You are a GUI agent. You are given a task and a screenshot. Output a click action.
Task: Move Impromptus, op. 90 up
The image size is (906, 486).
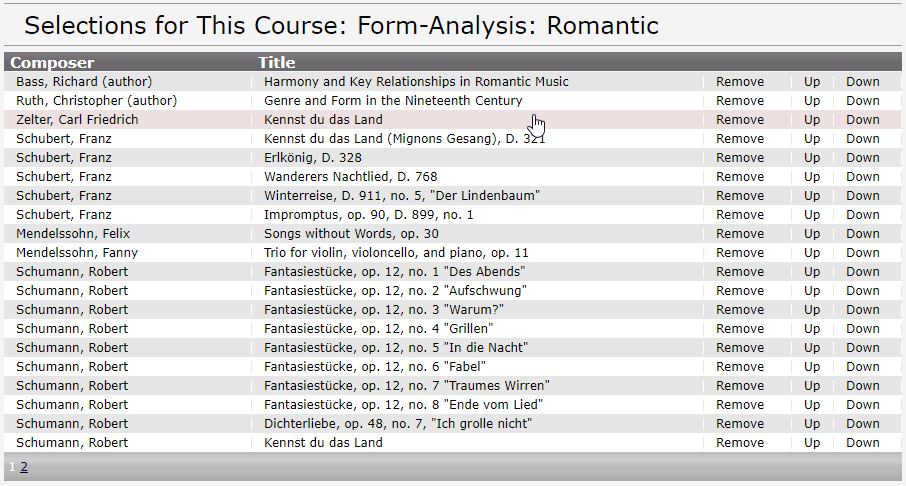(x=812, y=215)
